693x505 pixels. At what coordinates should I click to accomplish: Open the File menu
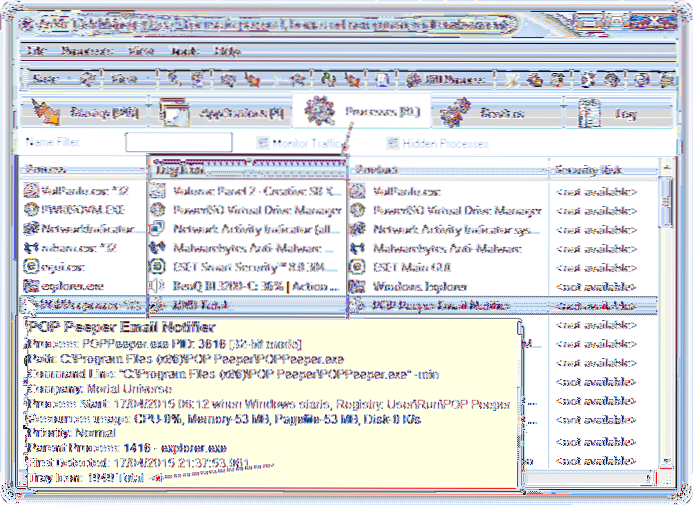36,50
